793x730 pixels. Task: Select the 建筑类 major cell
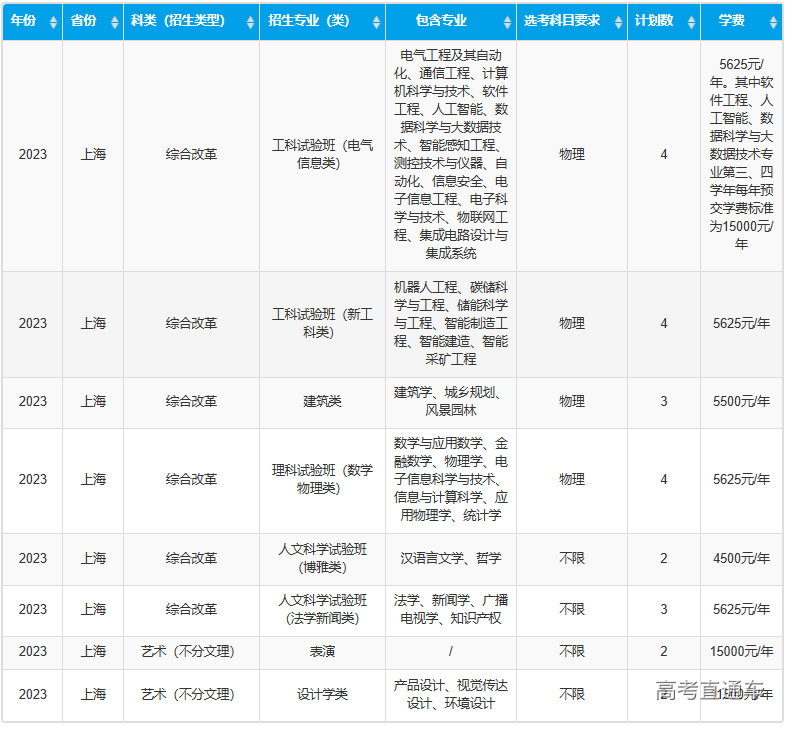tap(322, 401)
